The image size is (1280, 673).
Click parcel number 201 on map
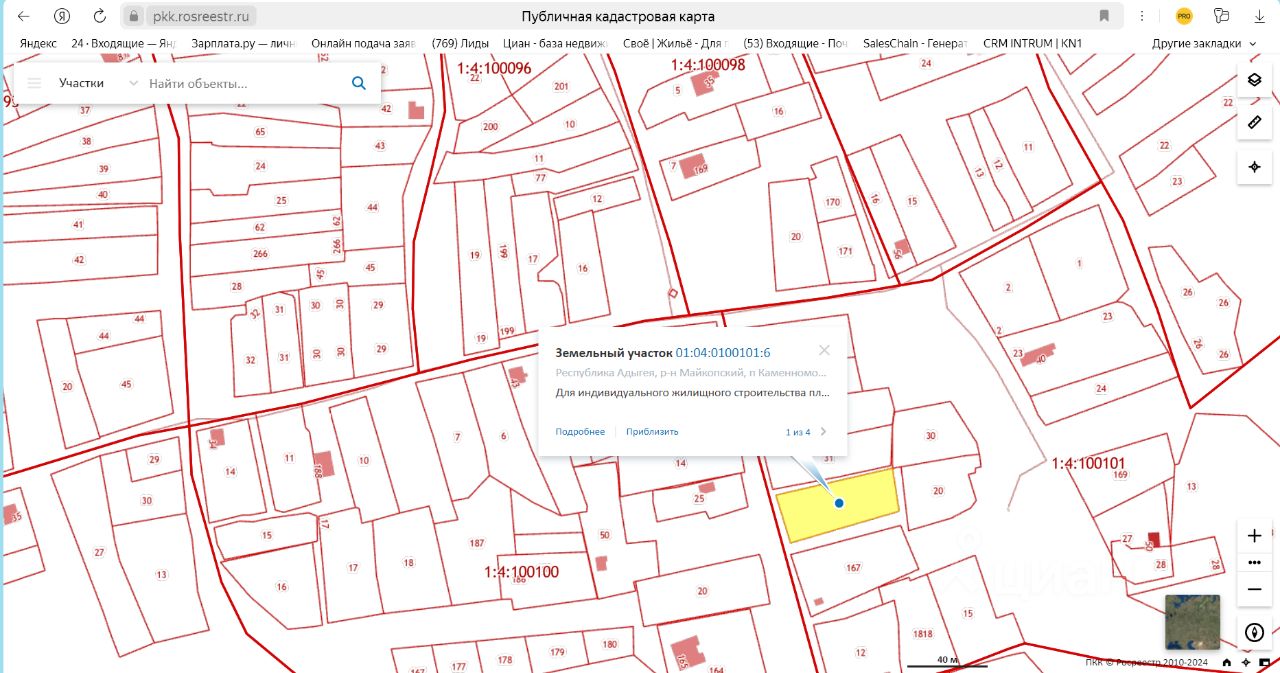point(561,87)
